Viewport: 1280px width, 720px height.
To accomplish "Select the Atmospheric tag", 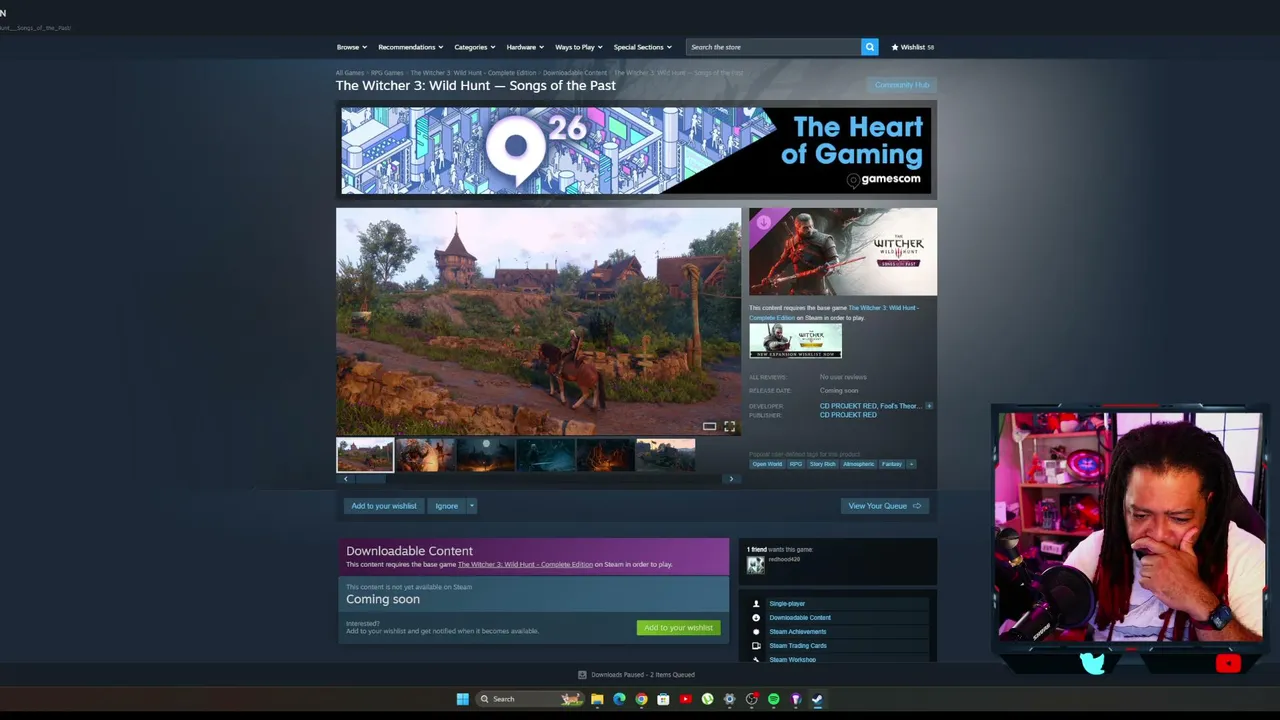I will 859,464.
